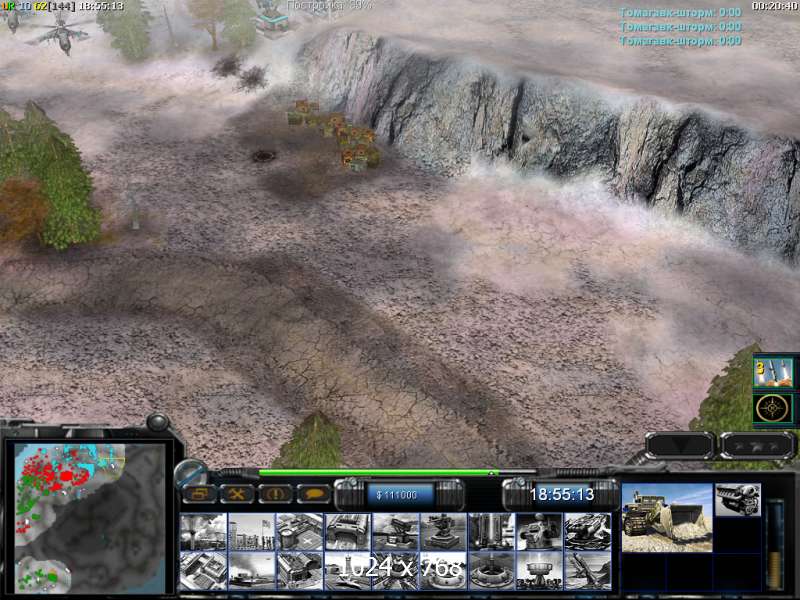Viewport: 800px width, 600px height.
Task: Fire the Tomahawk storm special power shortcut
Action: pos(773,373)
